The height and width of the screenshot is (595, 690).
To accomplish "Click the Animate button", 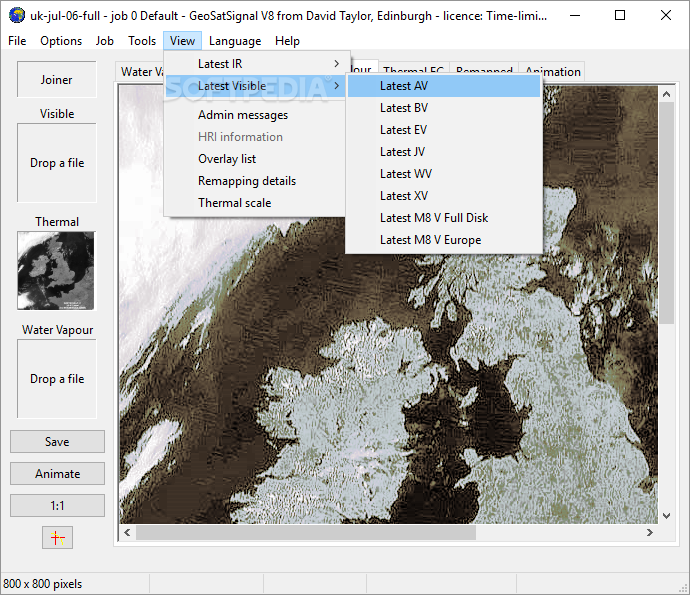I will tap(57, 474).
